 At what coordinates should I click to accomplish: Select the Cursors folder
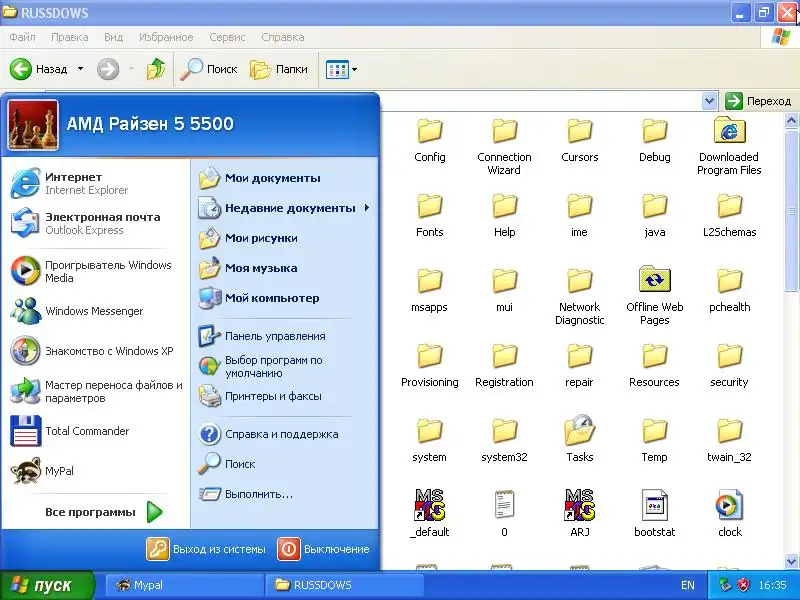tap(580, 140)
